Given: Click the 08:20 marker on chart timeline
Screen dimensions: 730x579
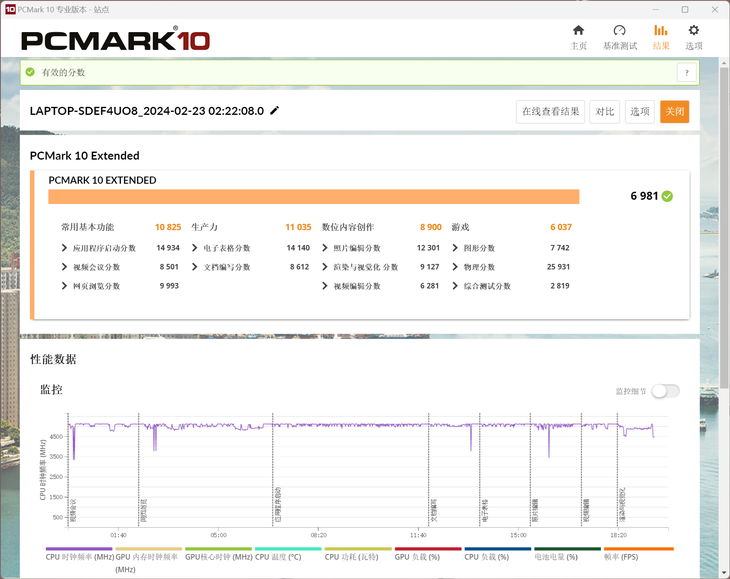Looking at the screenshot, I should tap(318, 535).
